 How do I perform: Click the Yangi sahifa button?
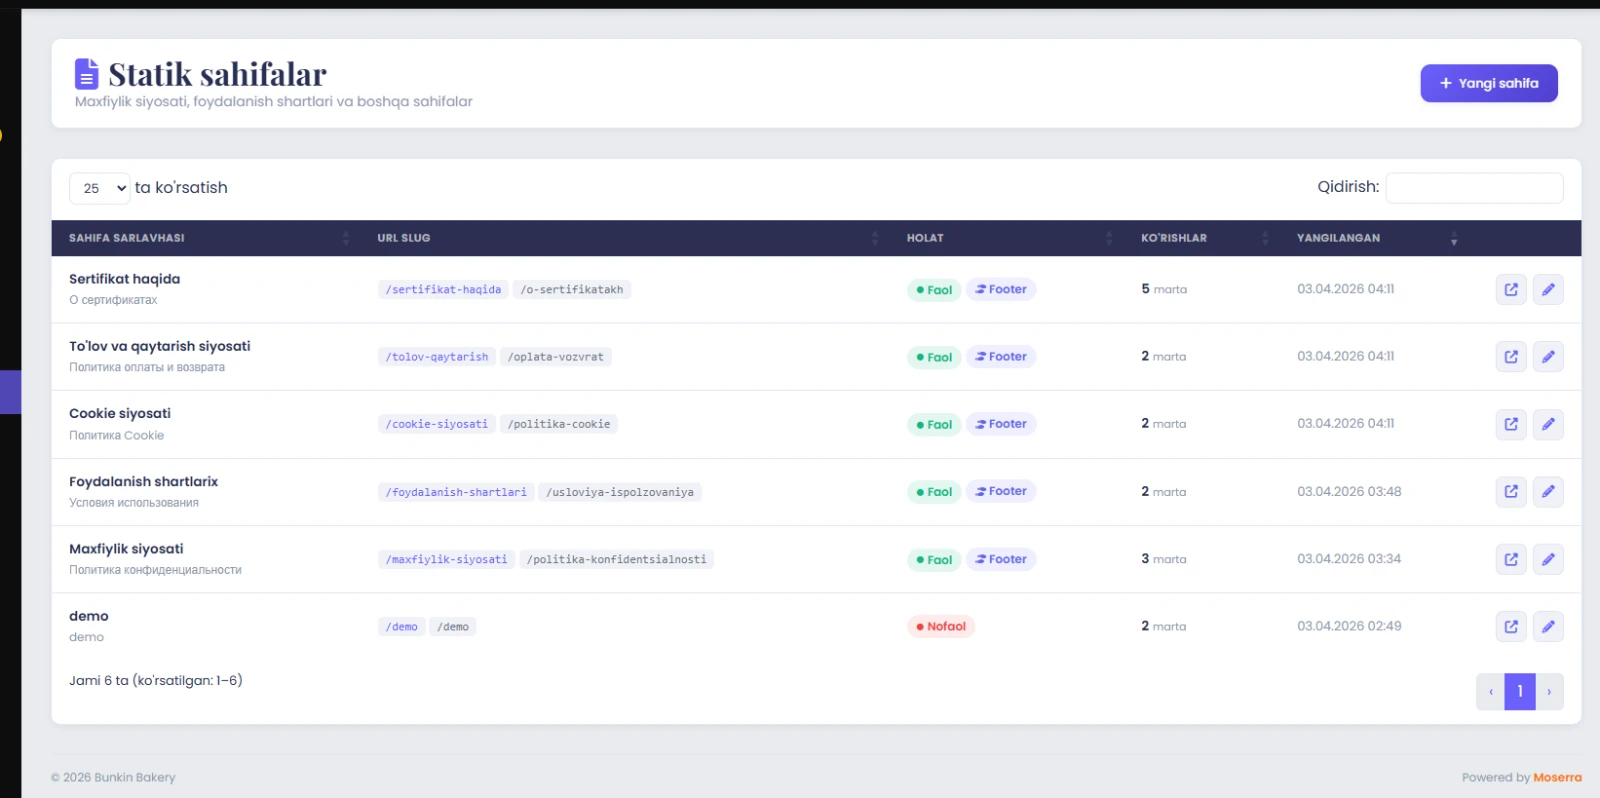pyautogui.click(x=1488, y=83)
